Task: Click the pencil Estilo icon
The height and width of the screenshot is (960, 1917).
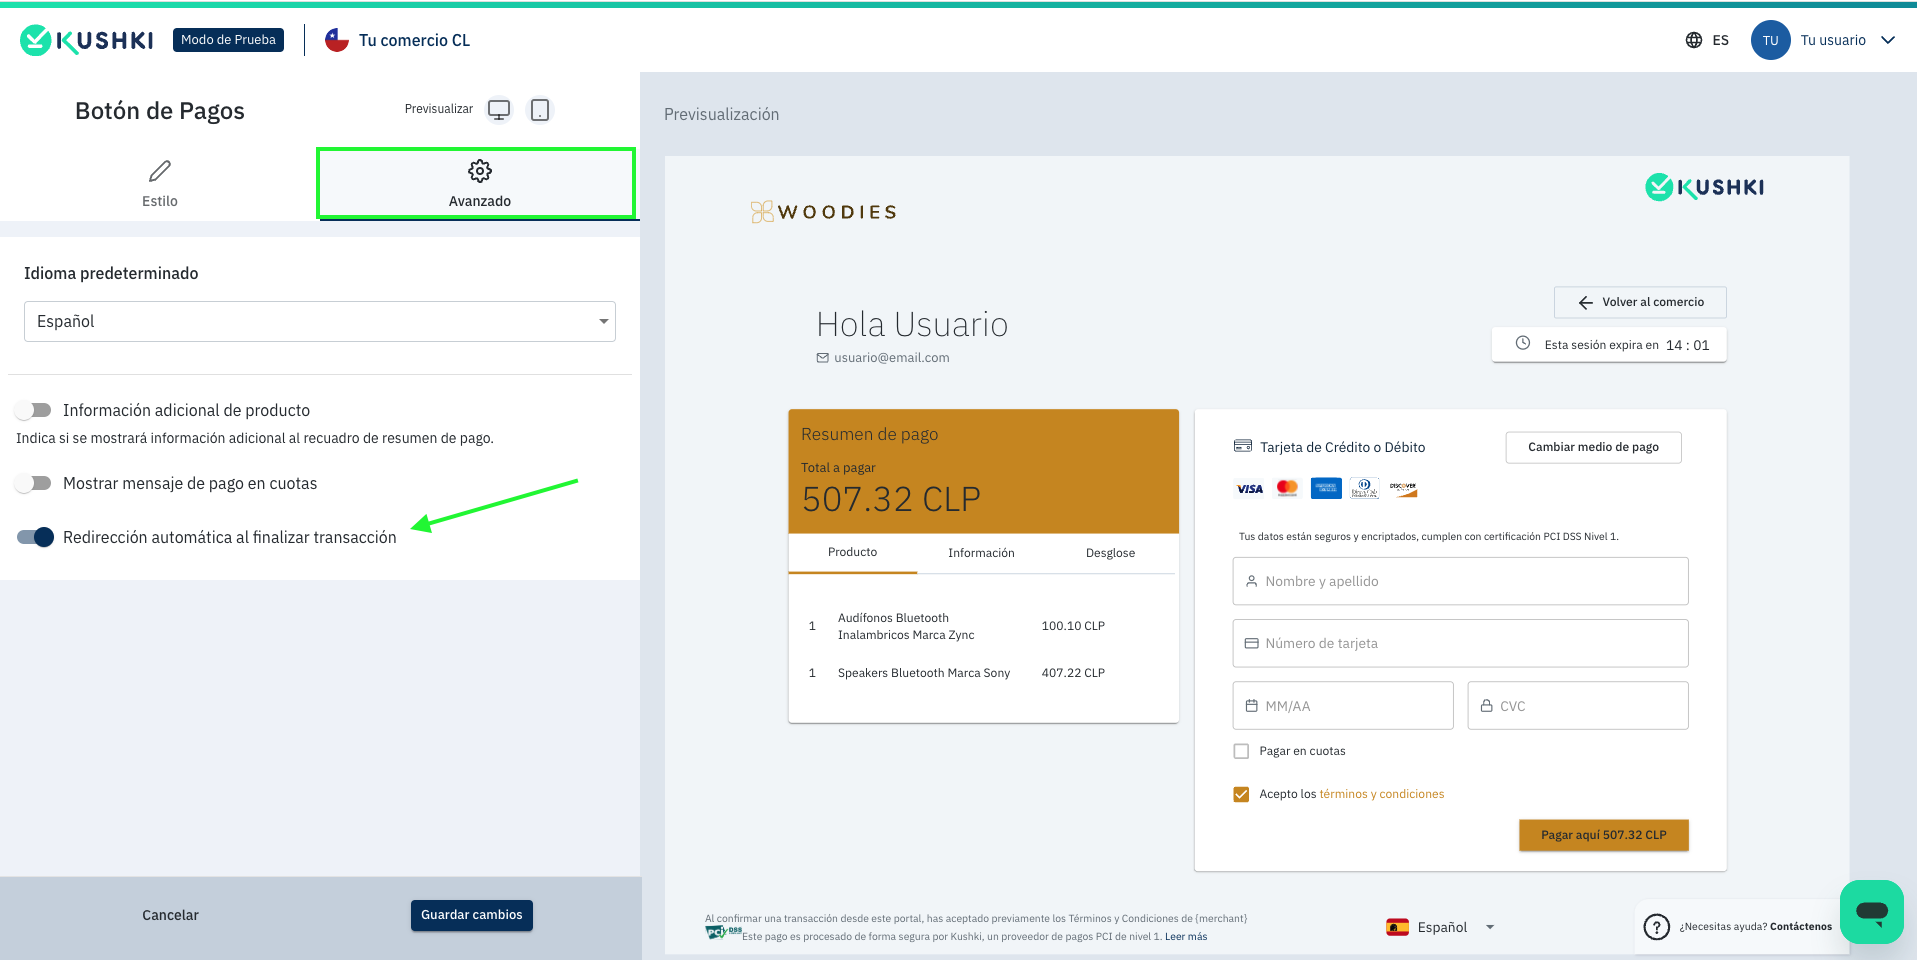Action: pos(160,171)
